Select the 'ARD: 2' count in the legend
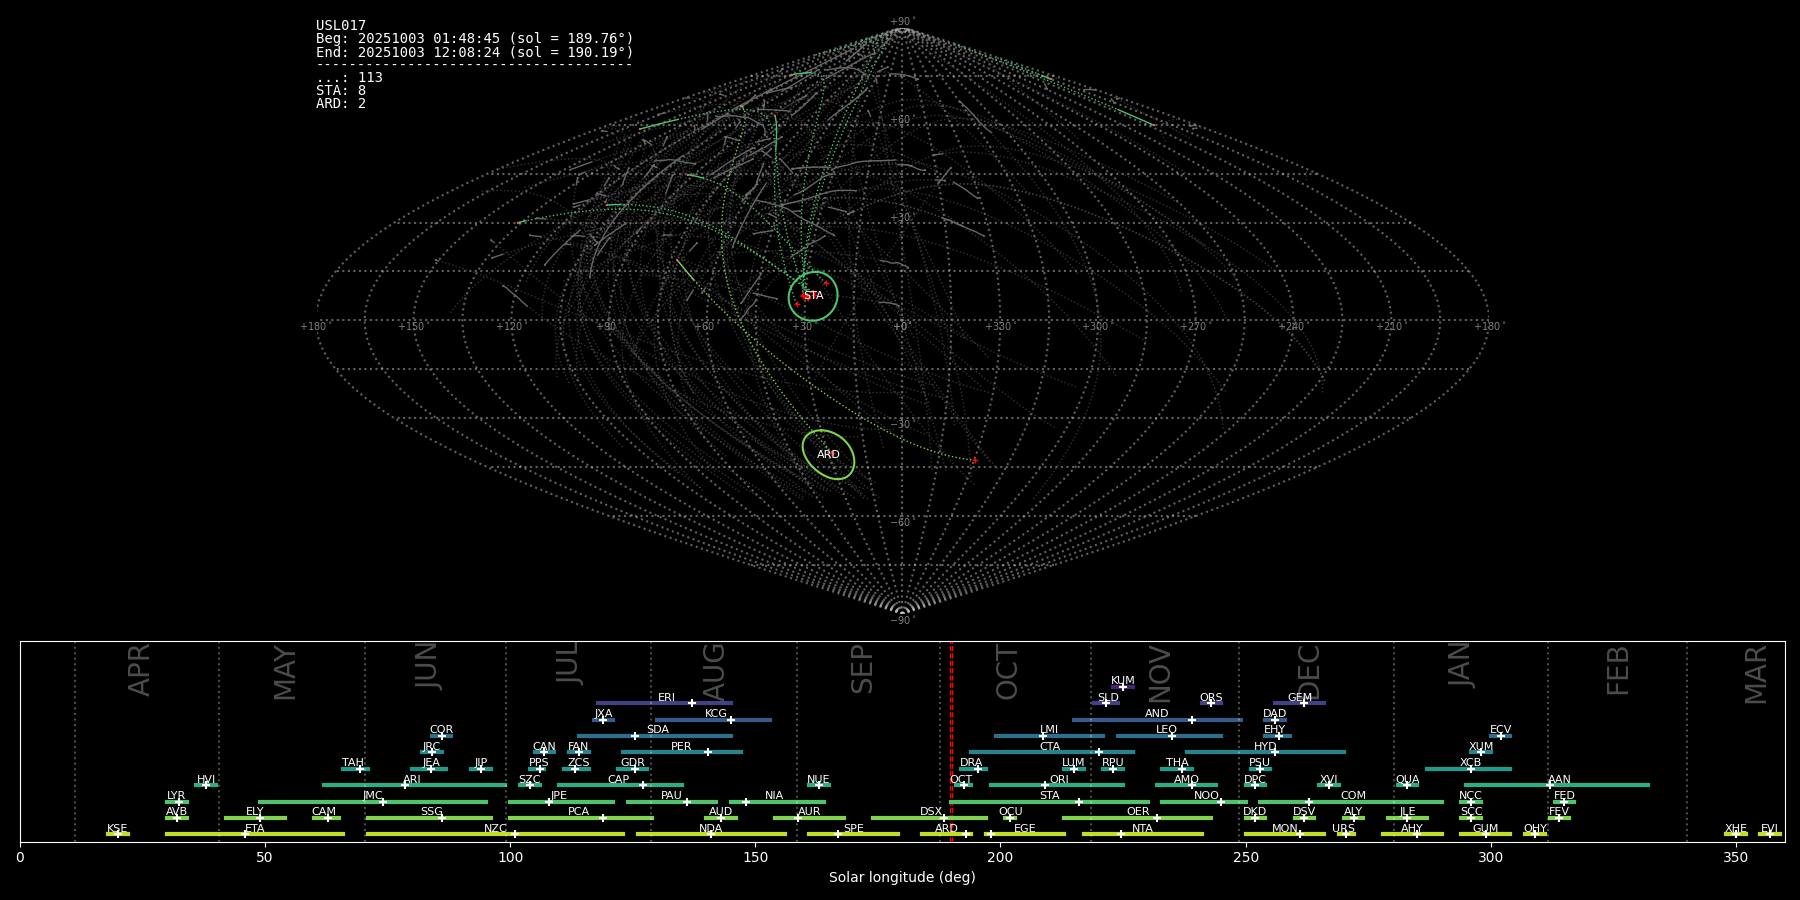Viewport: 1800px width, 900px height. point(341,104)
